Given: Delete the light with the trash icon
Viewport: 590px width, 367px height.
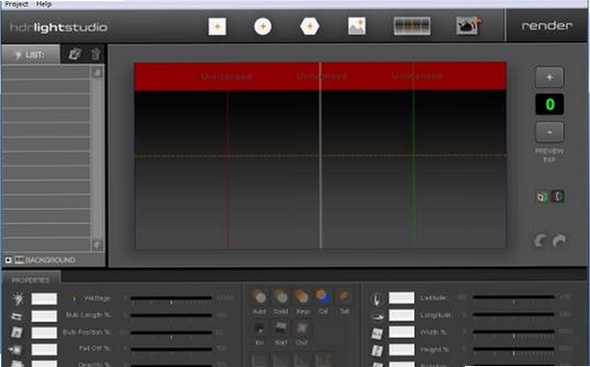Looking at the screenshot, I should tap(96, 54).
